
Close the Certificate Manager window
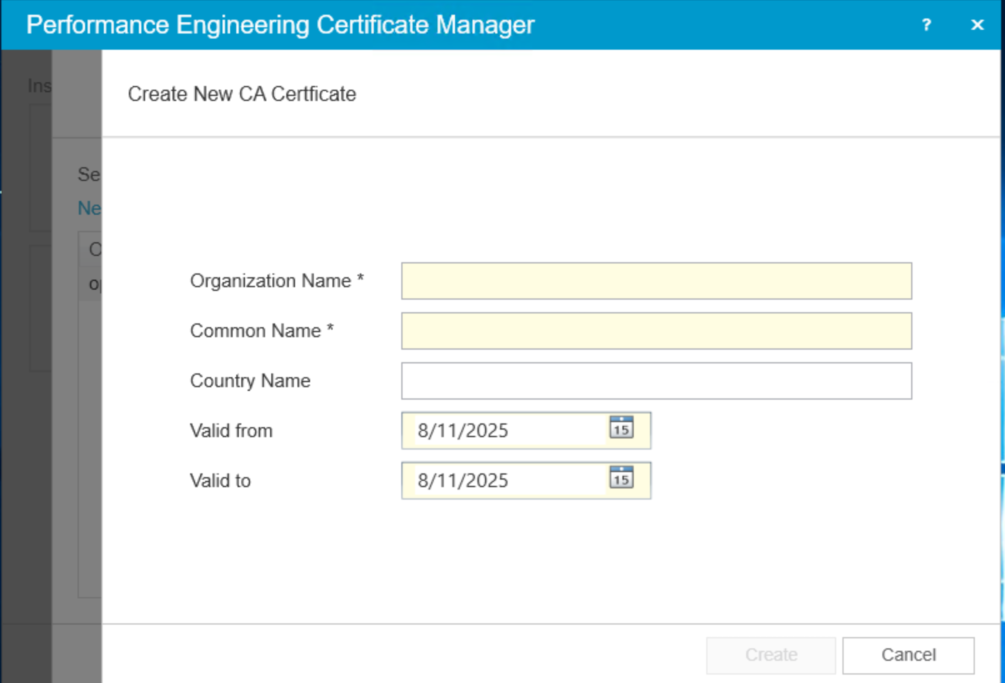coord(977,25)
